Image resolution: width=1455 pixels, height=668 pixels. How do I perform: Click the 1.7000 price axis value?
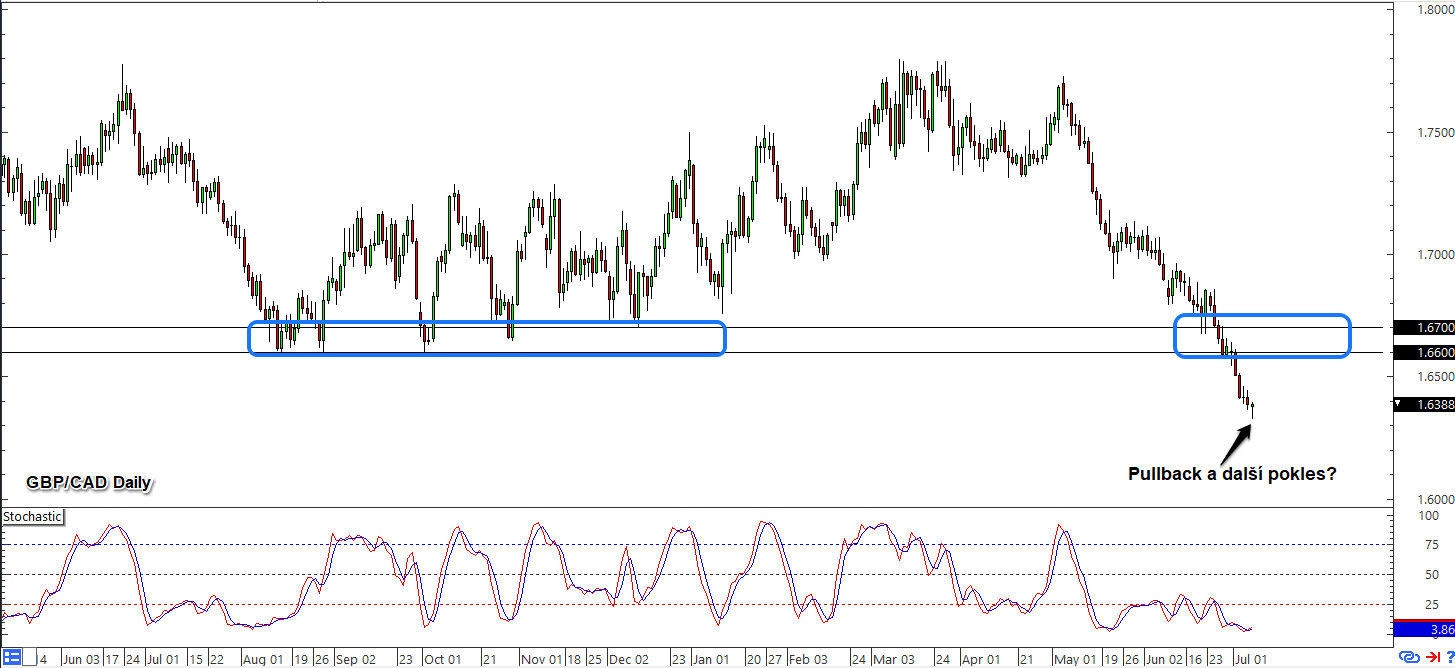tap(1436, 255)
